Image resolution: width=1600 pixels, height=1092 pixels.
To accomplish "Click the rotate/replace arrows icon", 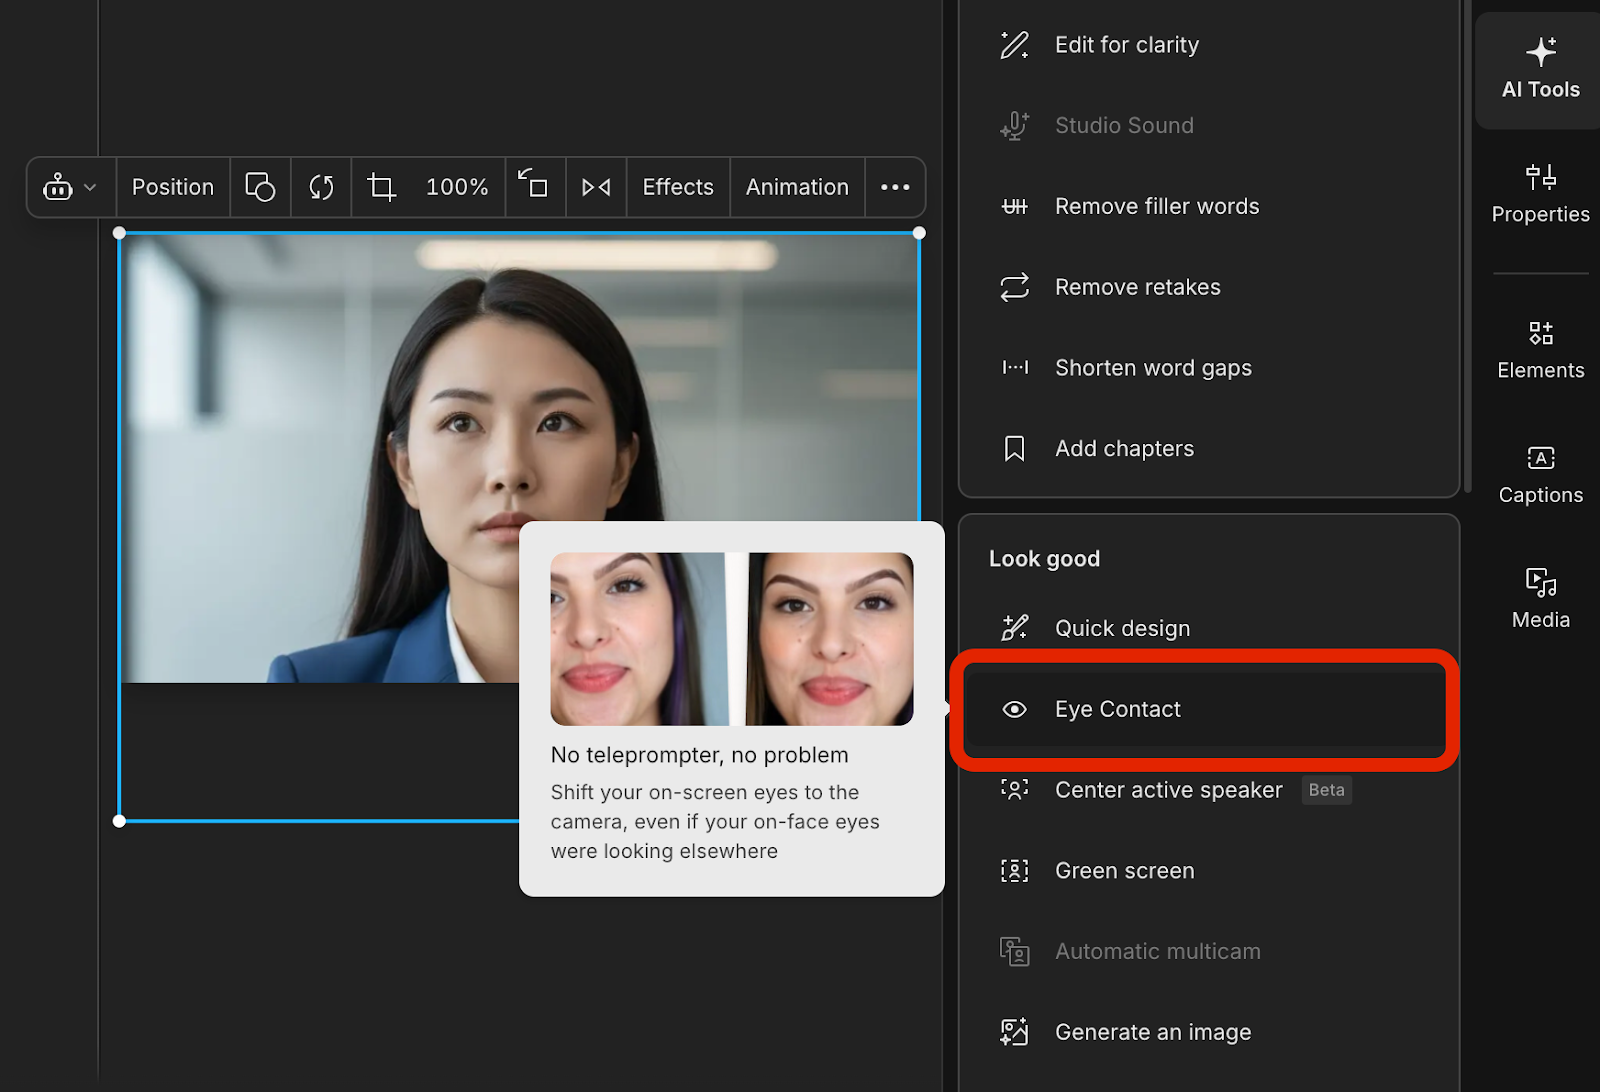I will [321, 187].
